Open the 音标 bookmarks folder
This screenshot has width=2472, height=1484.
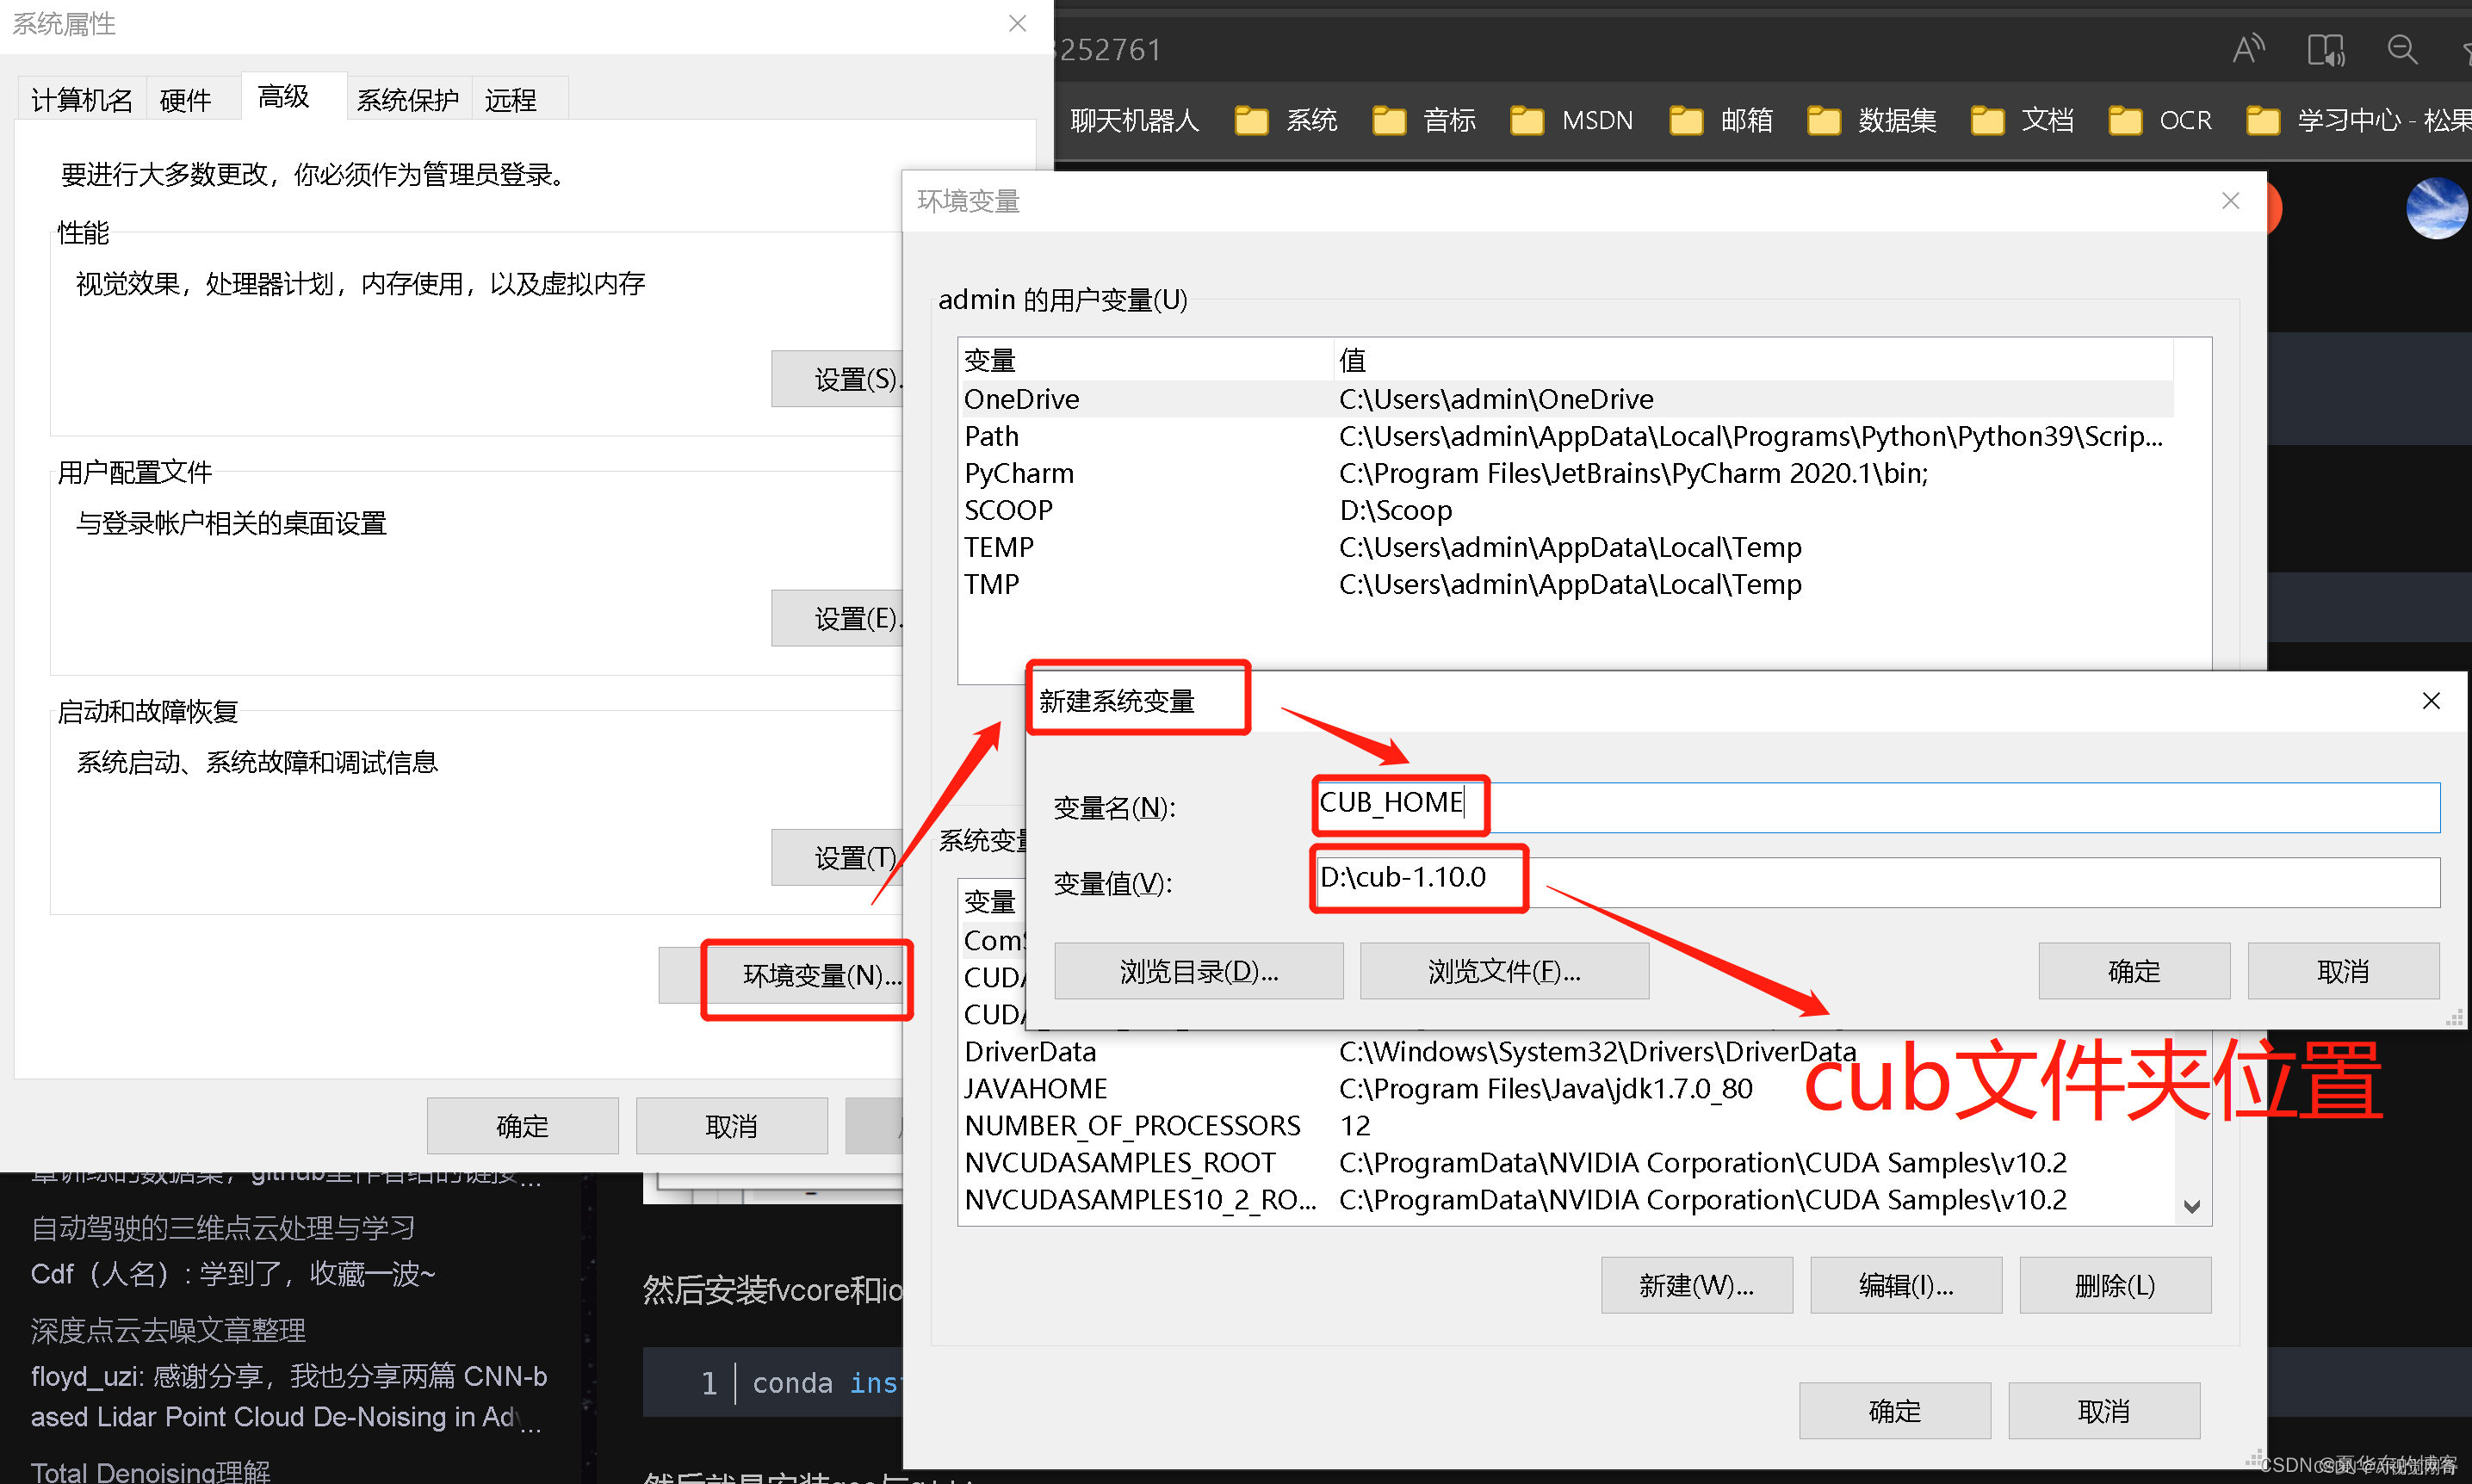1424,121
